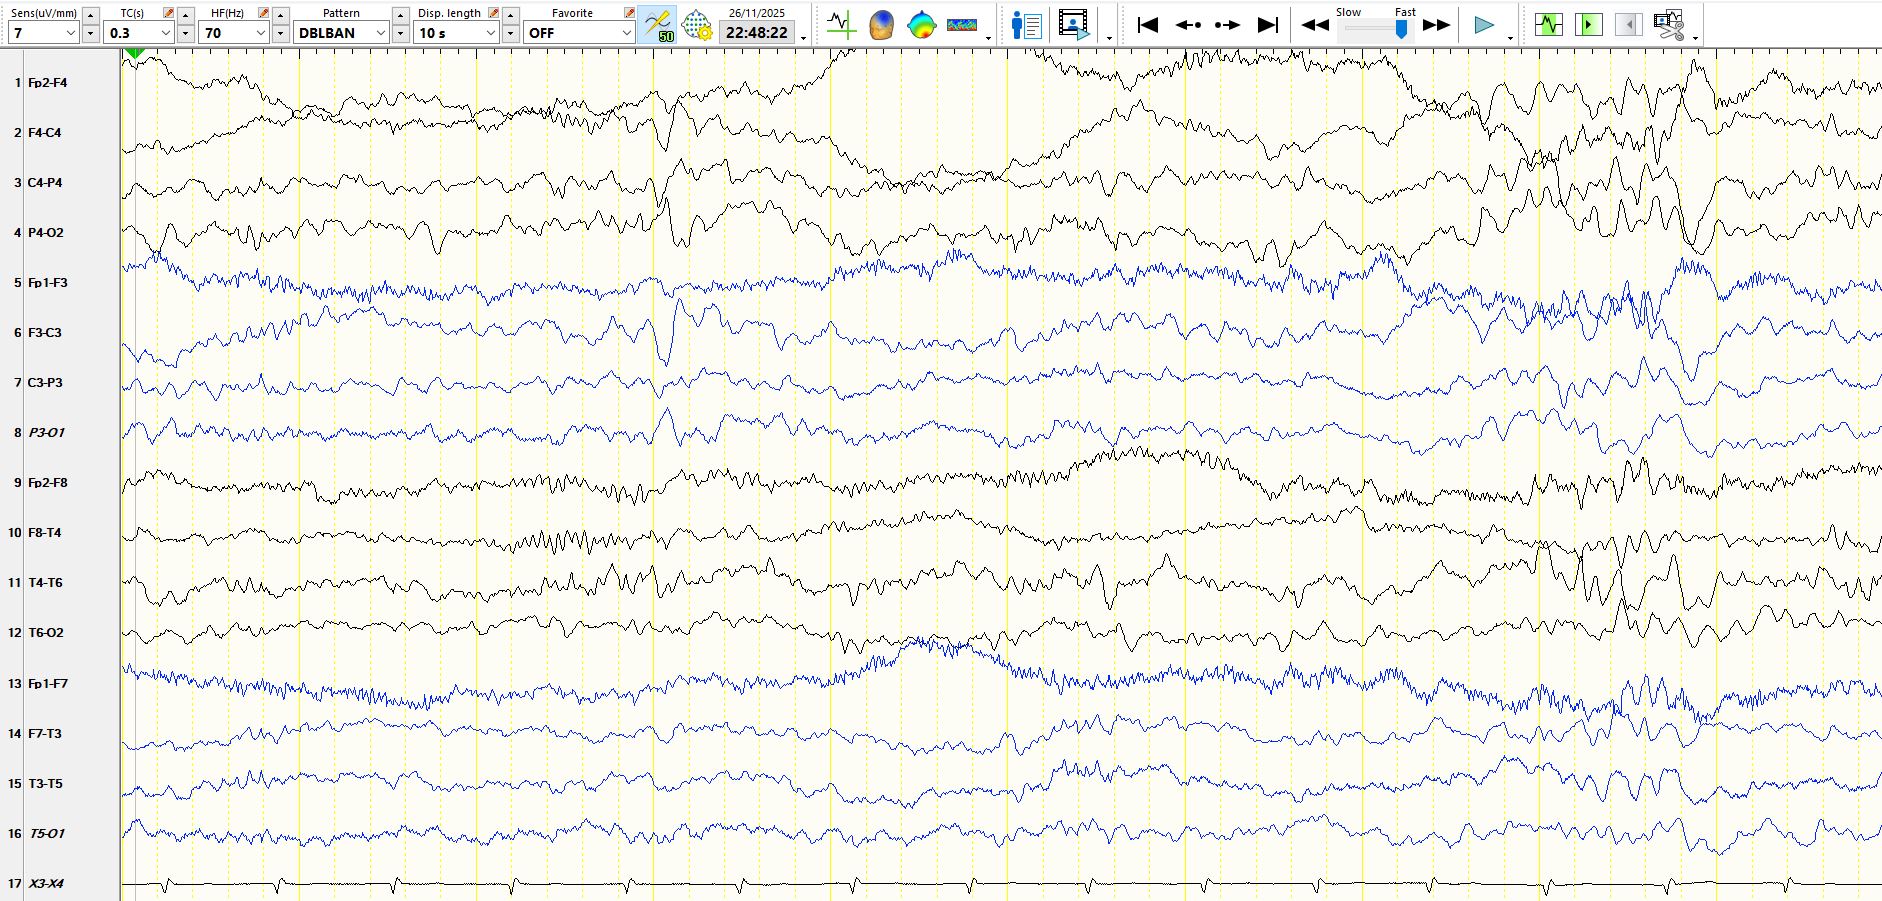This screenshot has height=901, width=1882.
Task: Click the 22:48:22 time display
Action: click(757, 32)
